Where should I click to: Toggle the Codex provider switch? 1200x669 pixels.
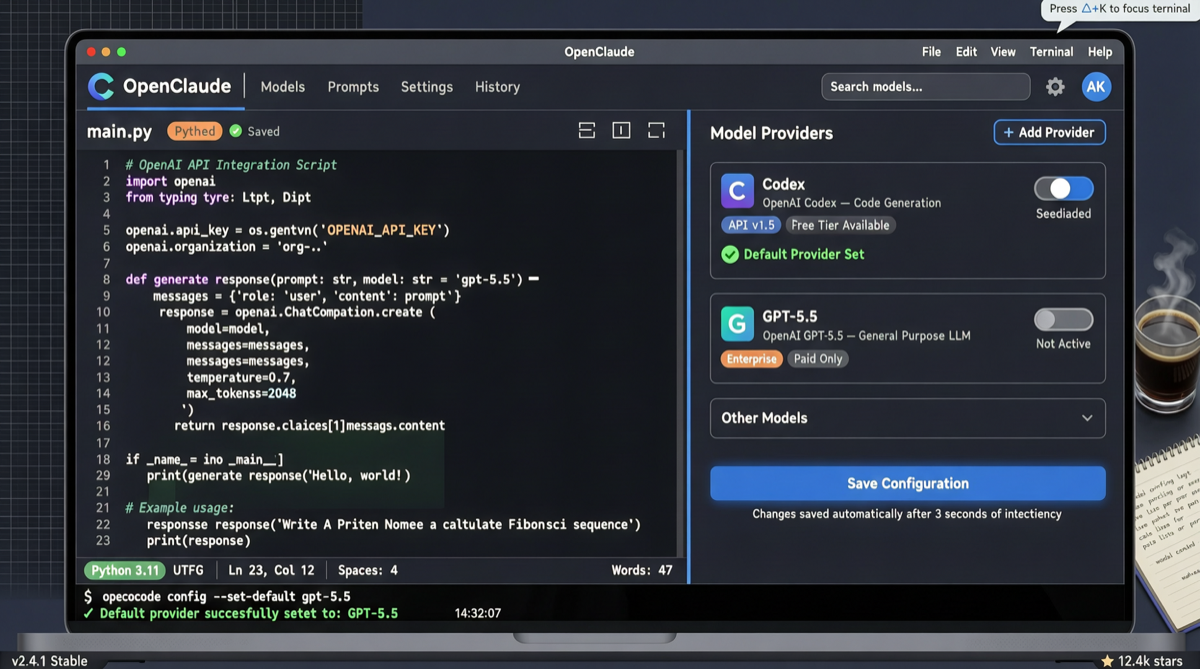coord(1063,188)
